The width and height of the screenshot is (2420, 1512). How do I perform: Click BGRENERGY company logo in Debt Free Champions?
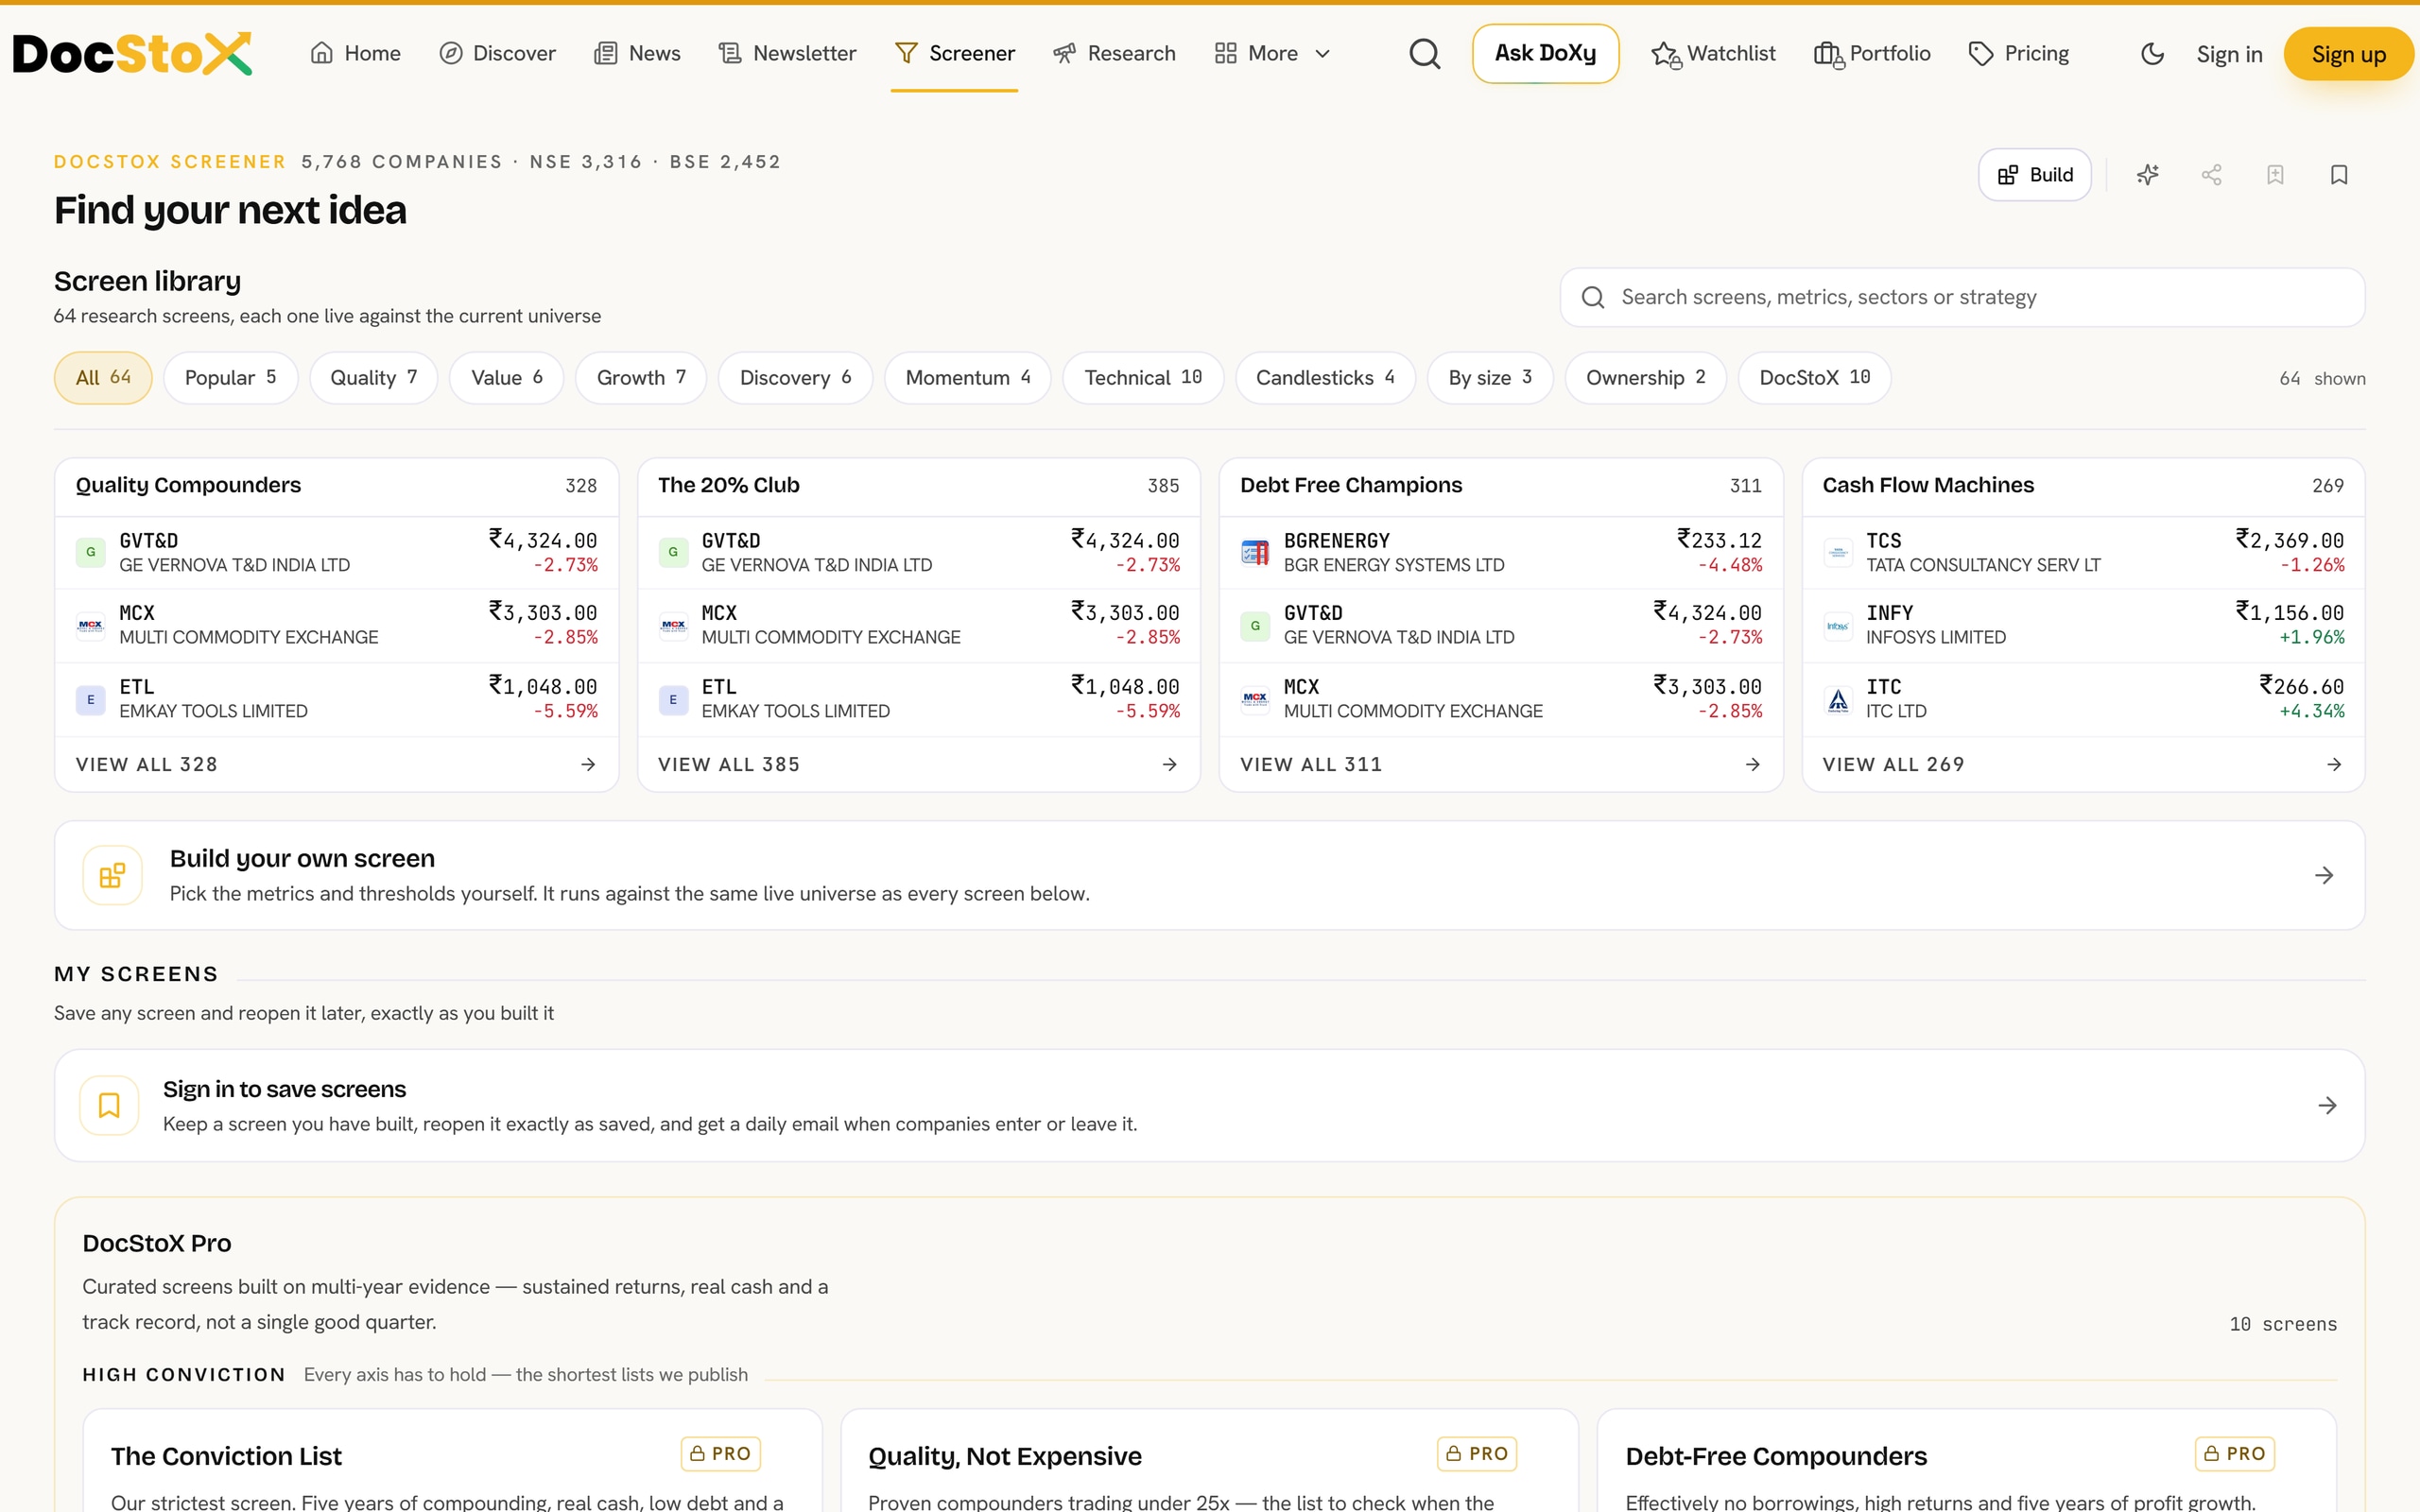1255,552
